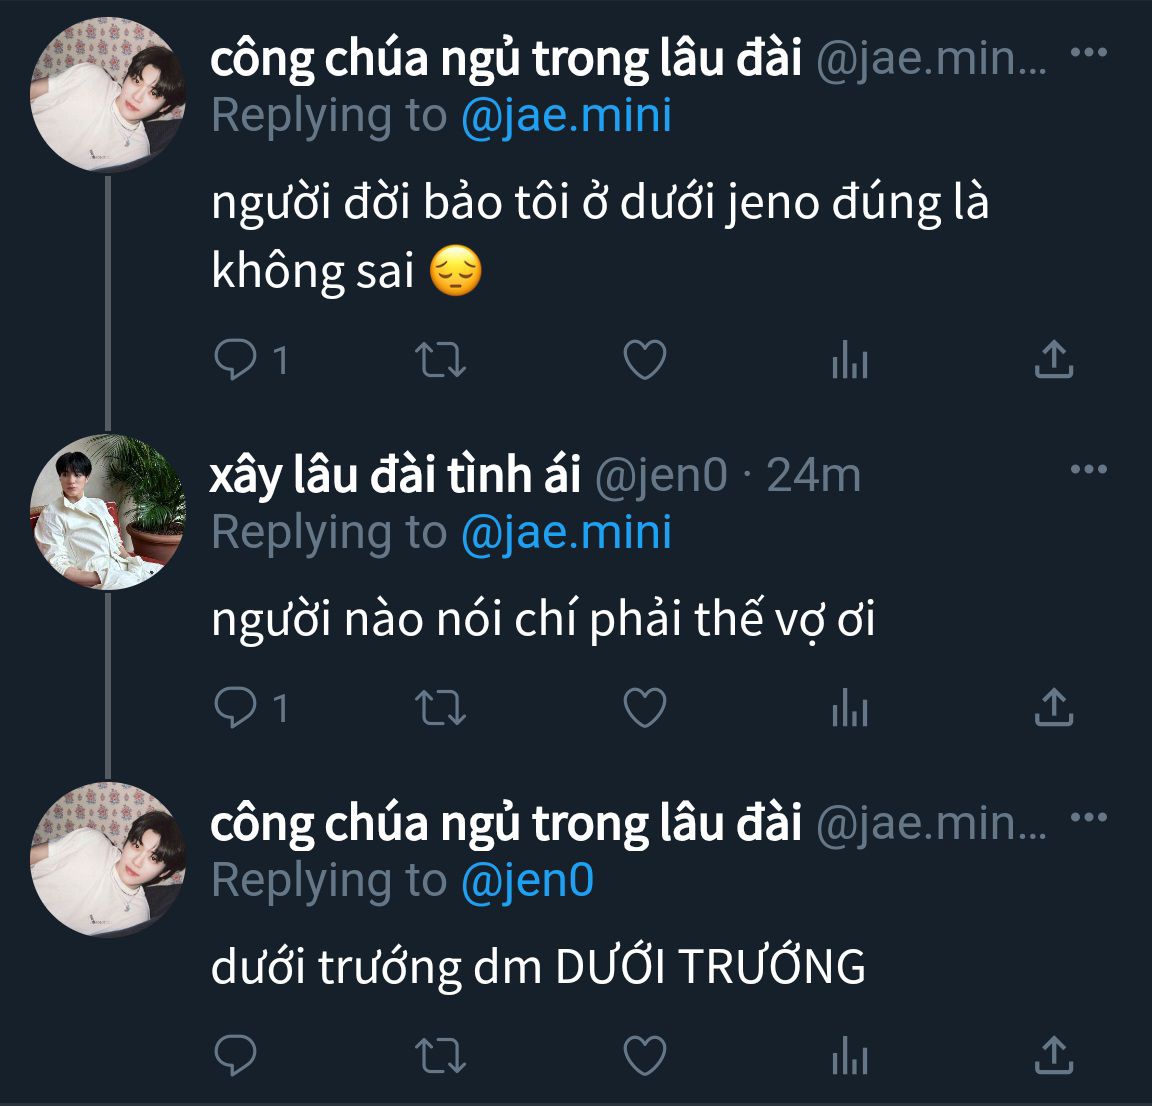Image resolution: width=1152 pixels, height=1106 pixels.
Task: View analytics of the last tweet
Action: [x=850, y=1055]
